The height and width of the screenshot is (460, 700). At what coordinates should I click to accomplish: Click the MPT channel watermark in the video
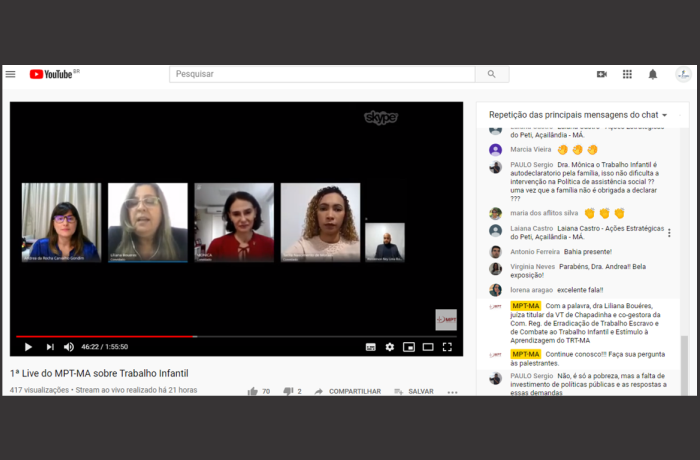[x=446, y=320]
